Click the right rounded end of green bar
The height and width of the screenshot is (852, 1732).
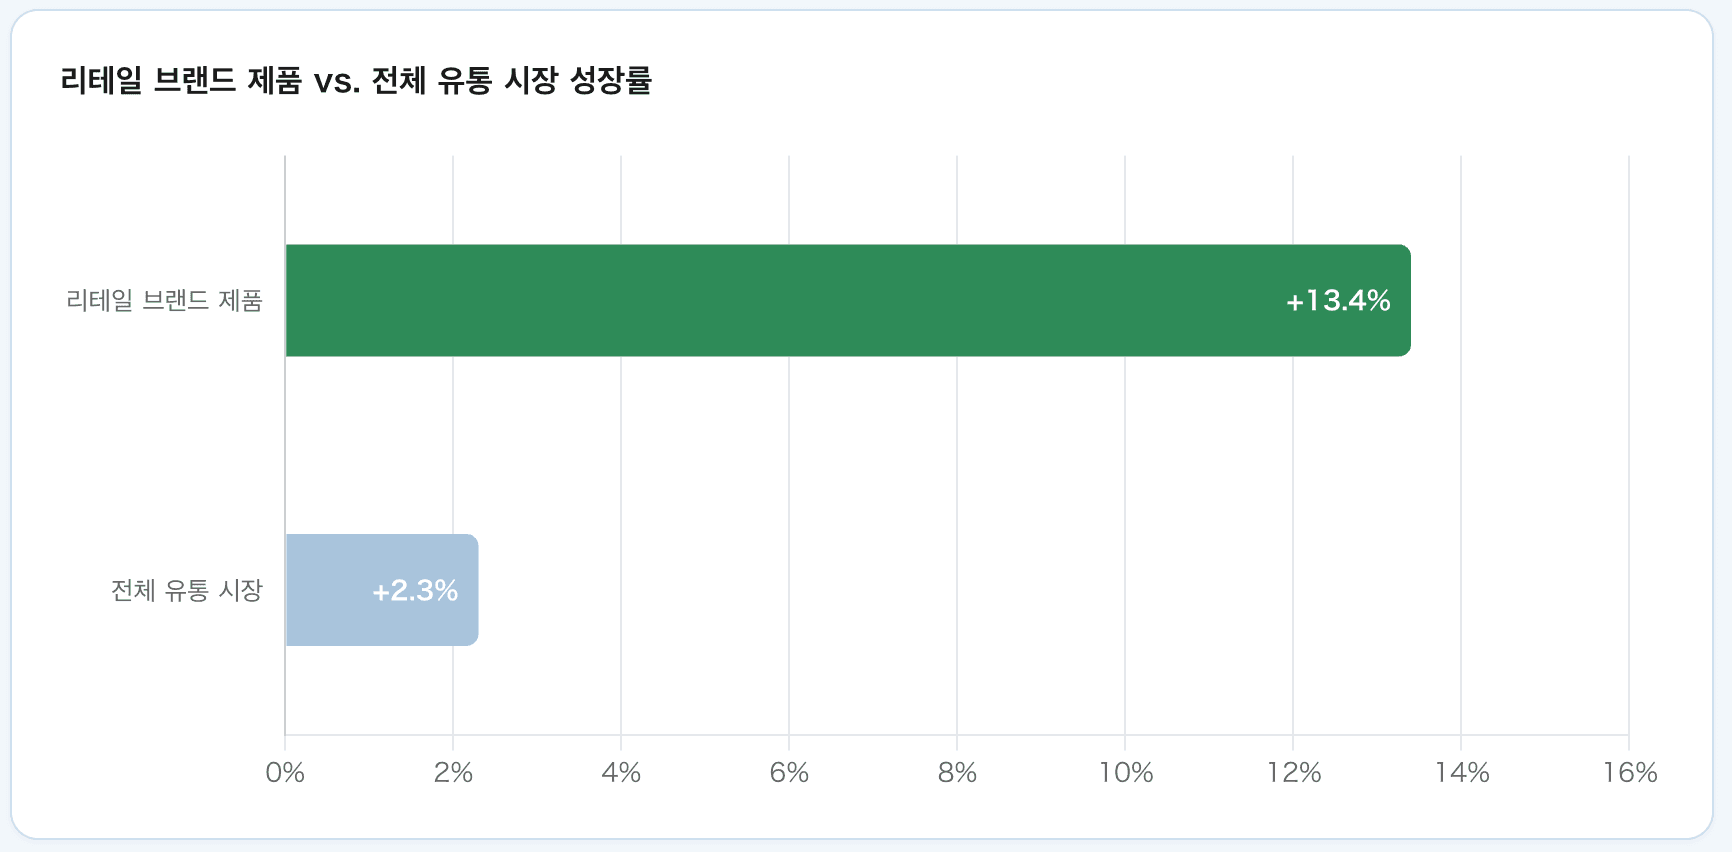coord(1404,300)
